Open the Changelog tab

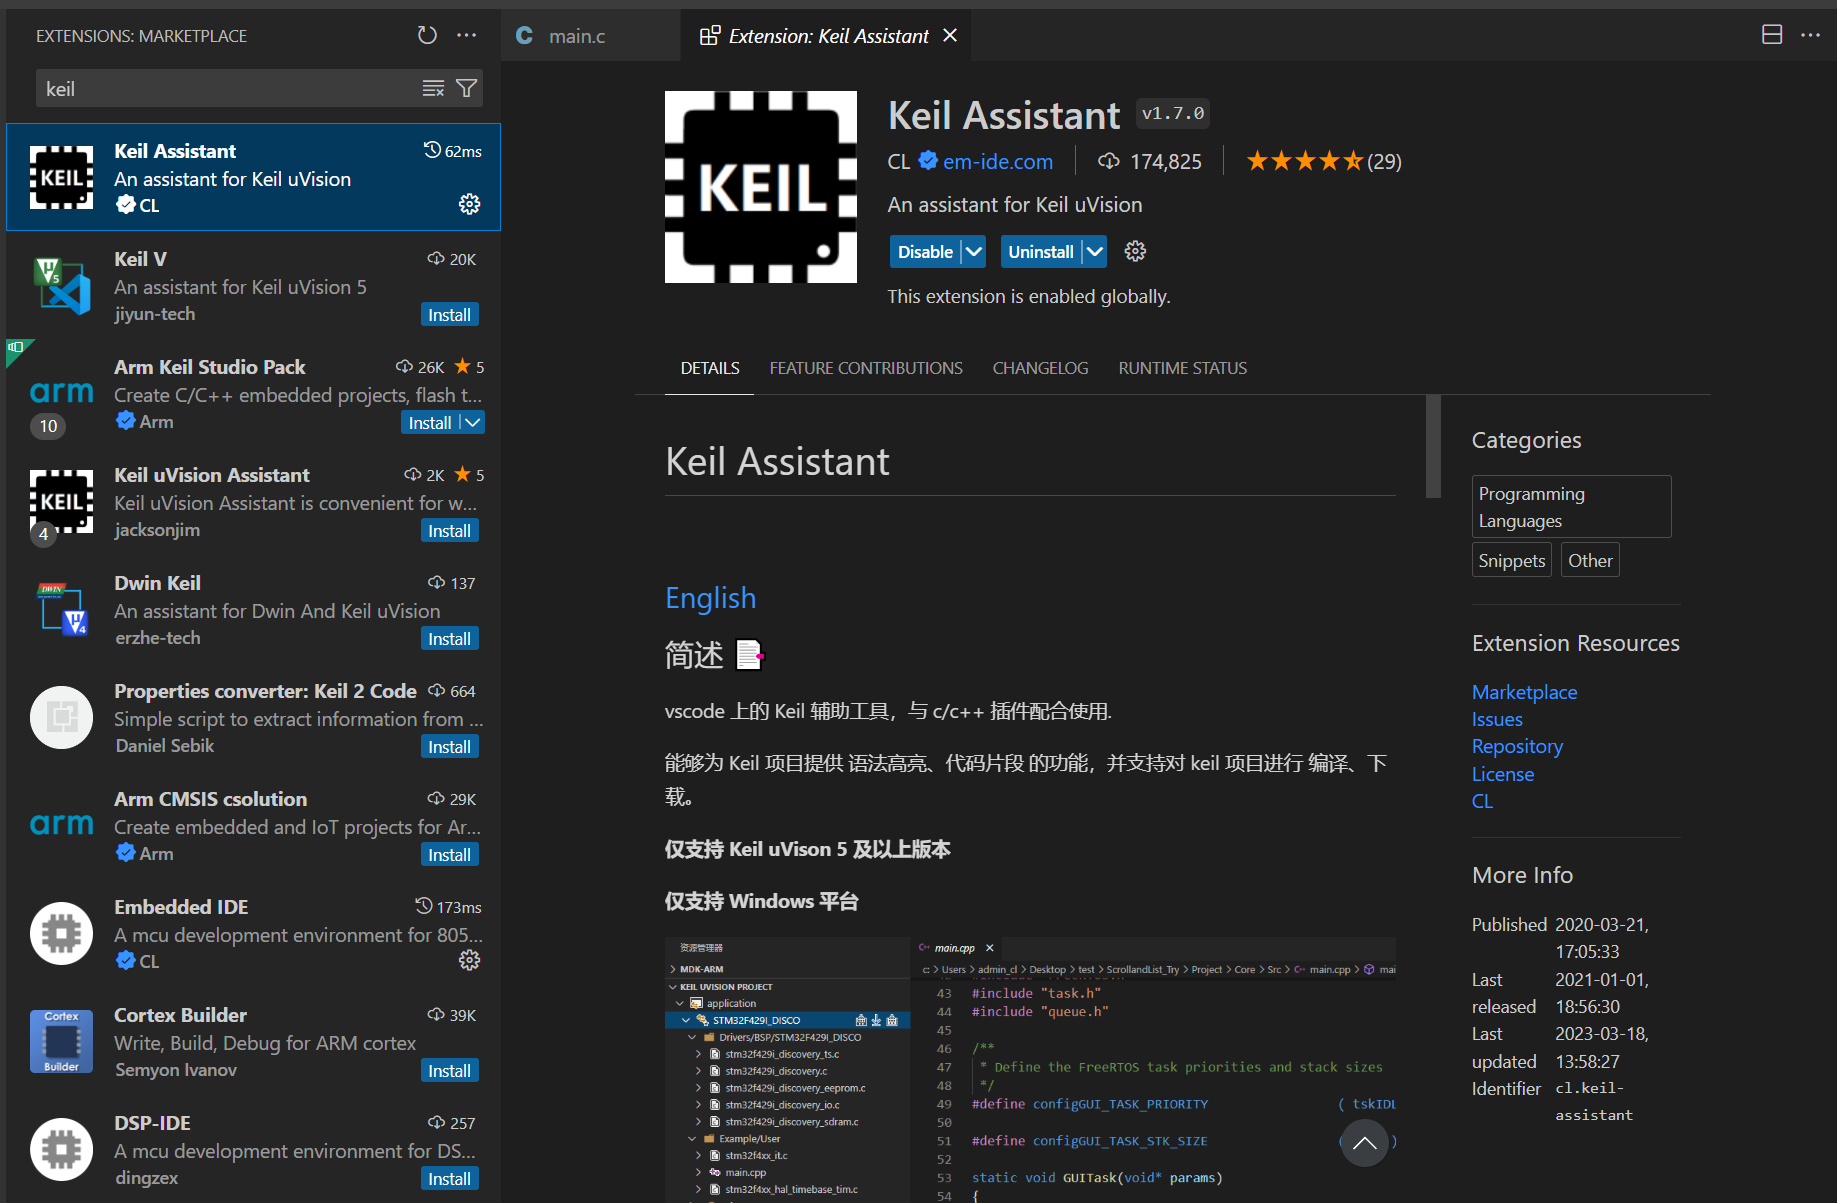(1040, 368)
